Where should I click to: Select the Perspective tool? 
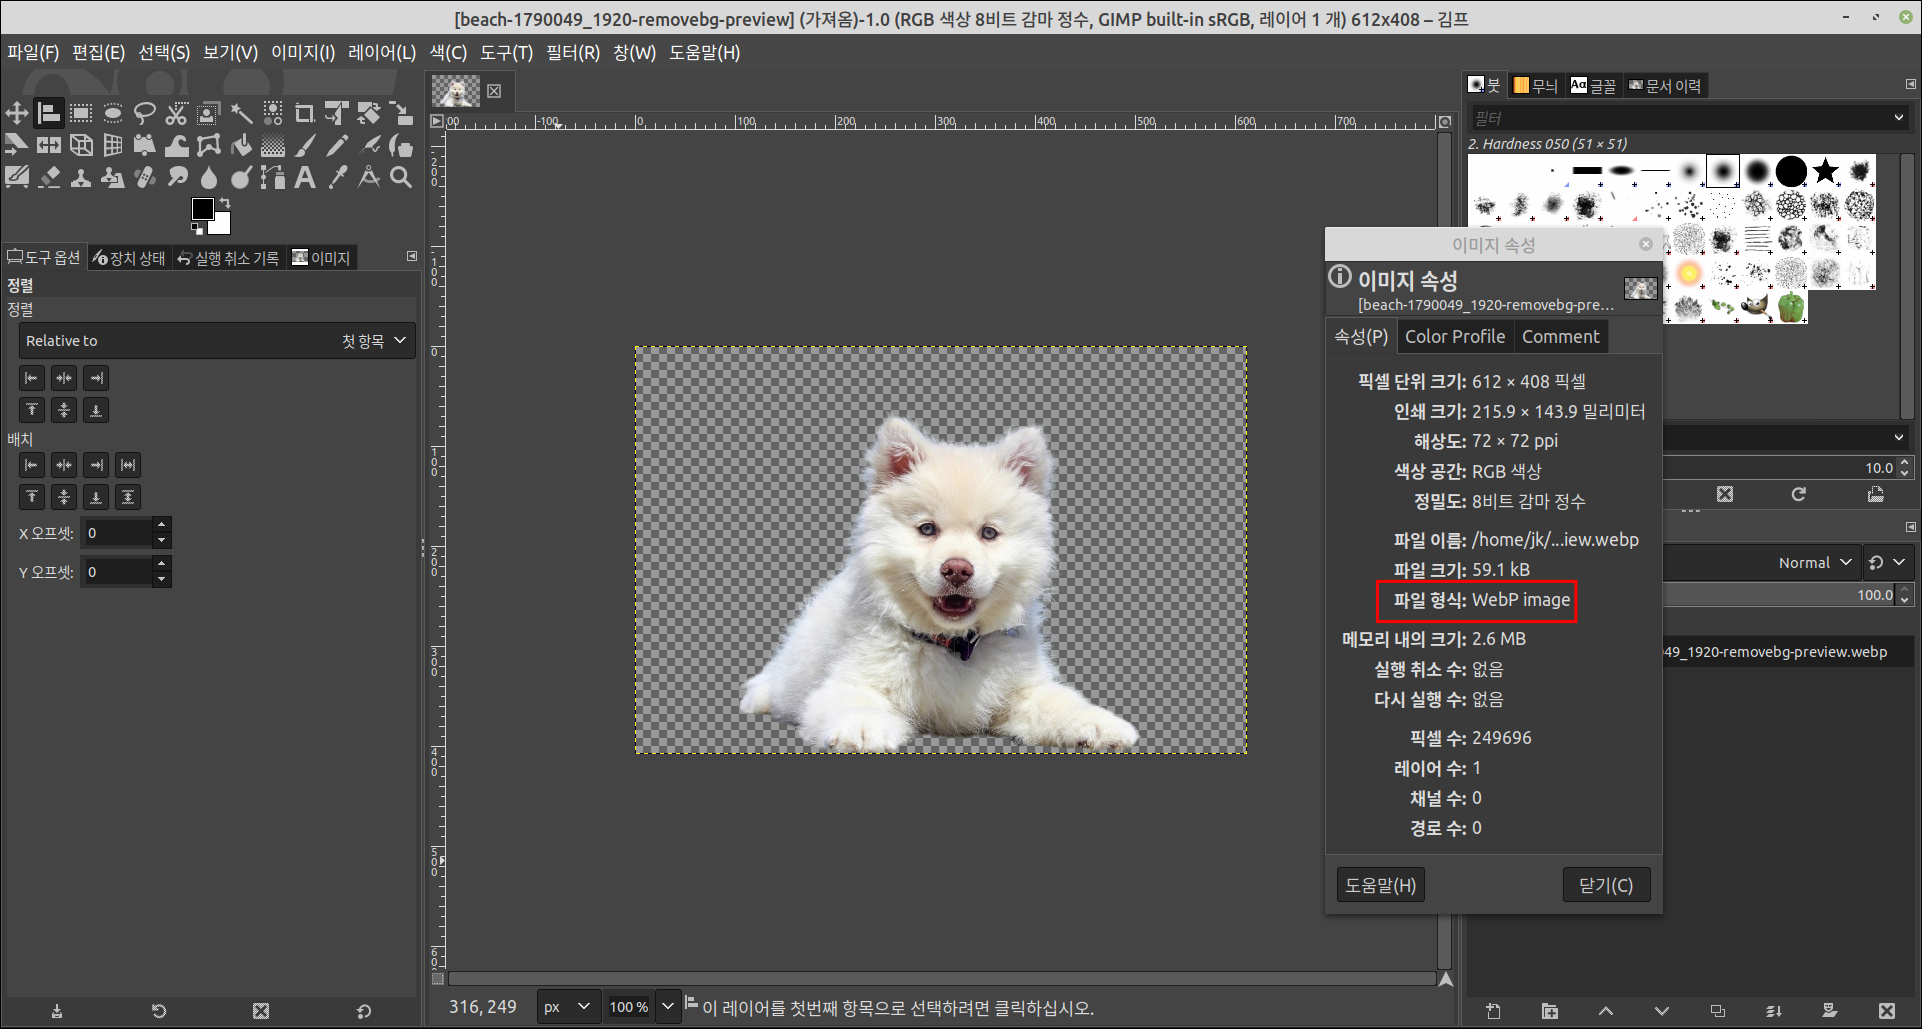pos(113,145)
